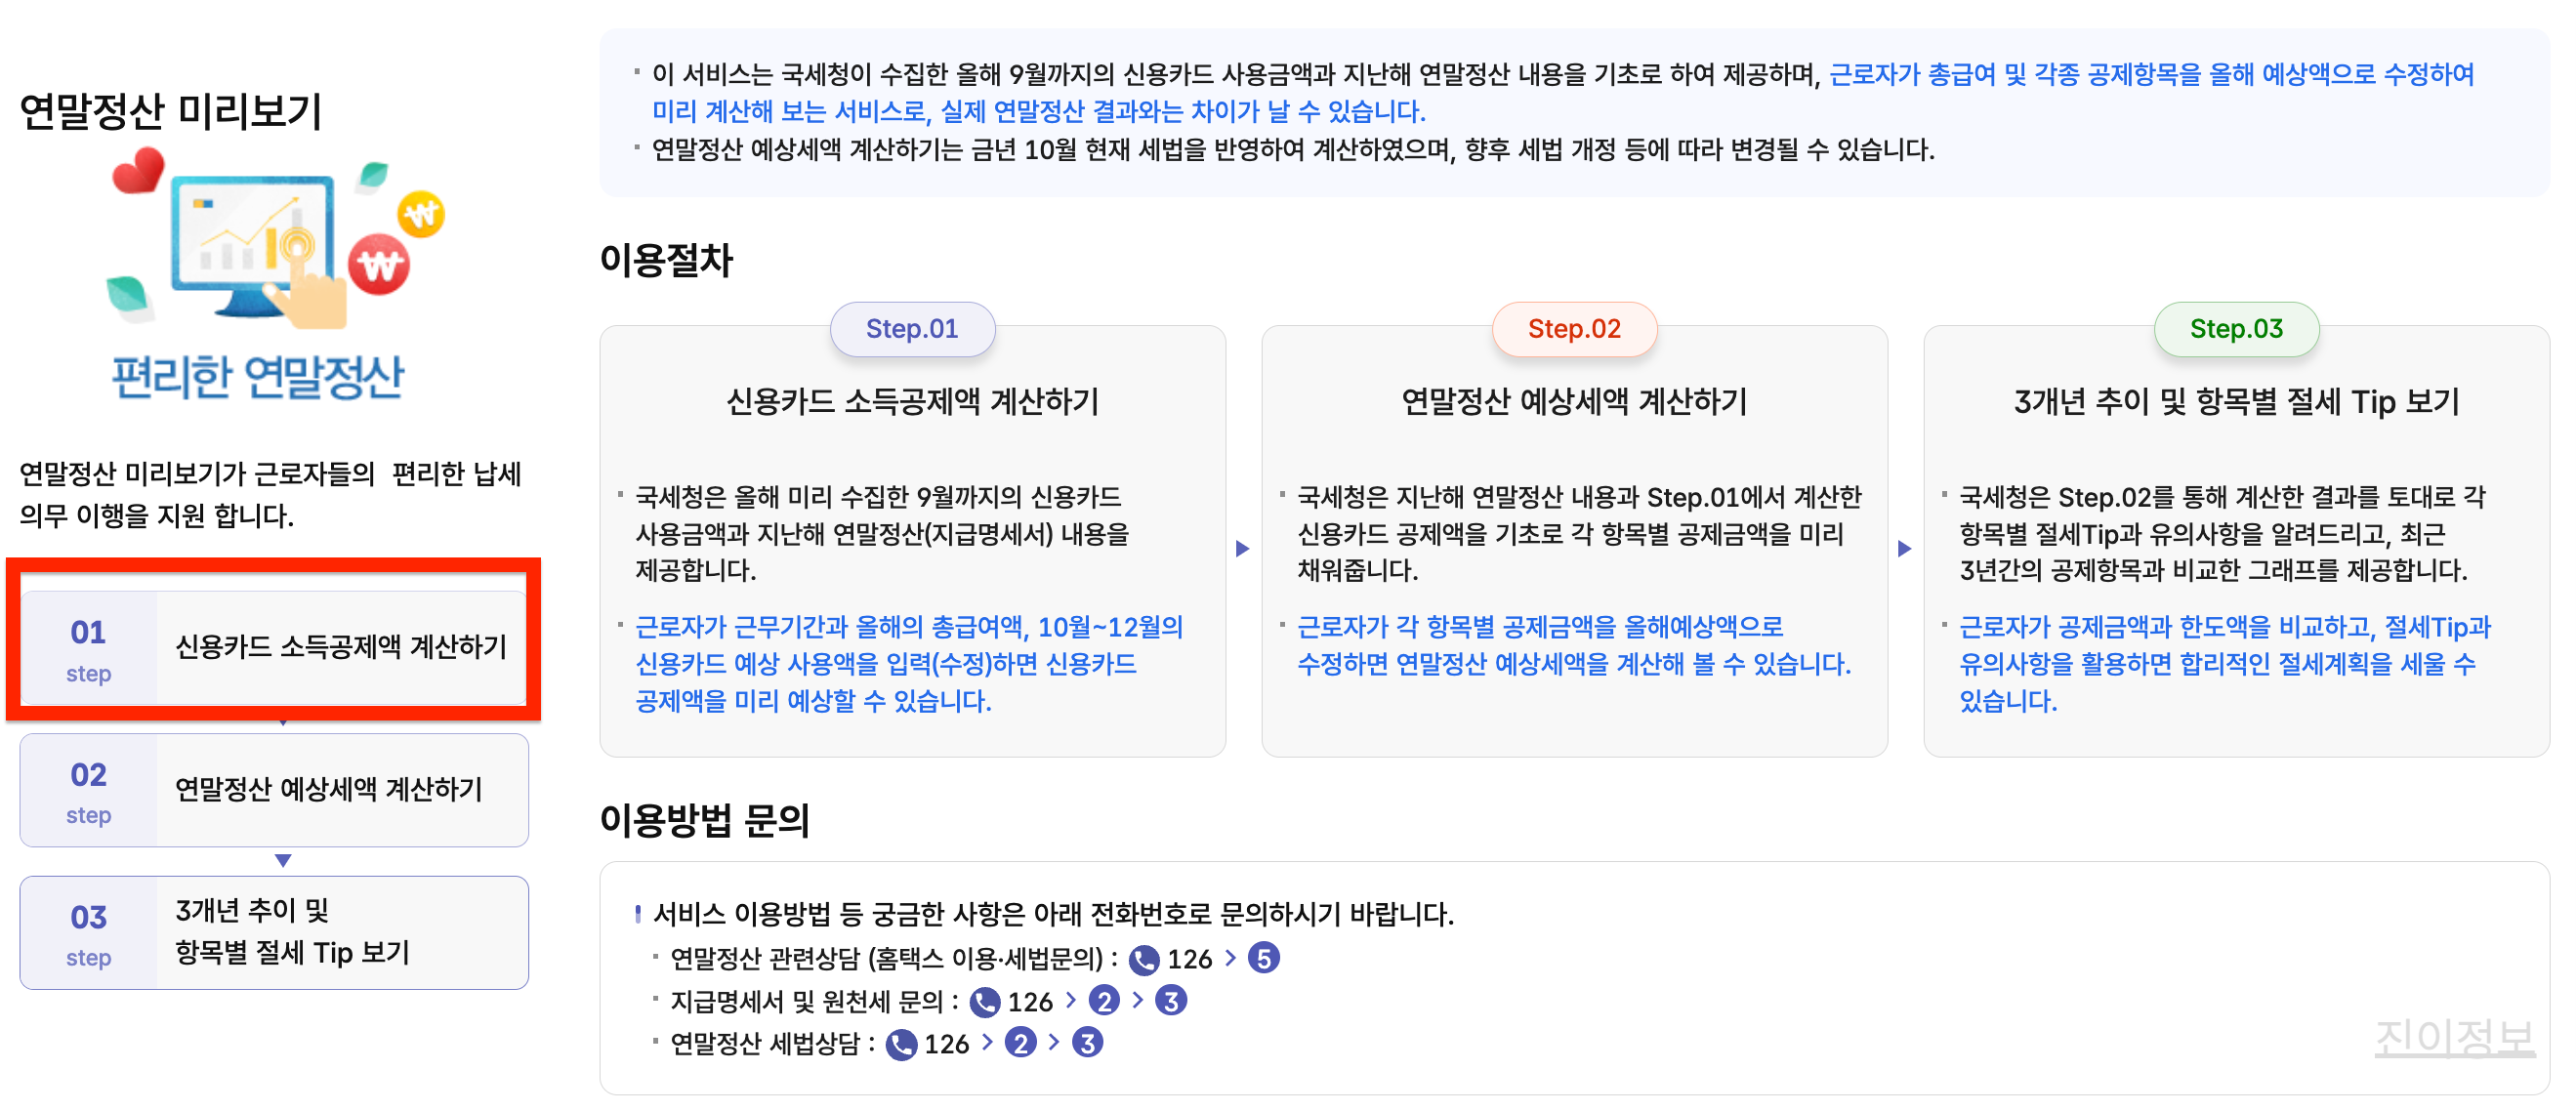The height and width of the screenshot is (1111, 2576).
Task: Select the Step.01 badge
Action: tap(912, 328)
